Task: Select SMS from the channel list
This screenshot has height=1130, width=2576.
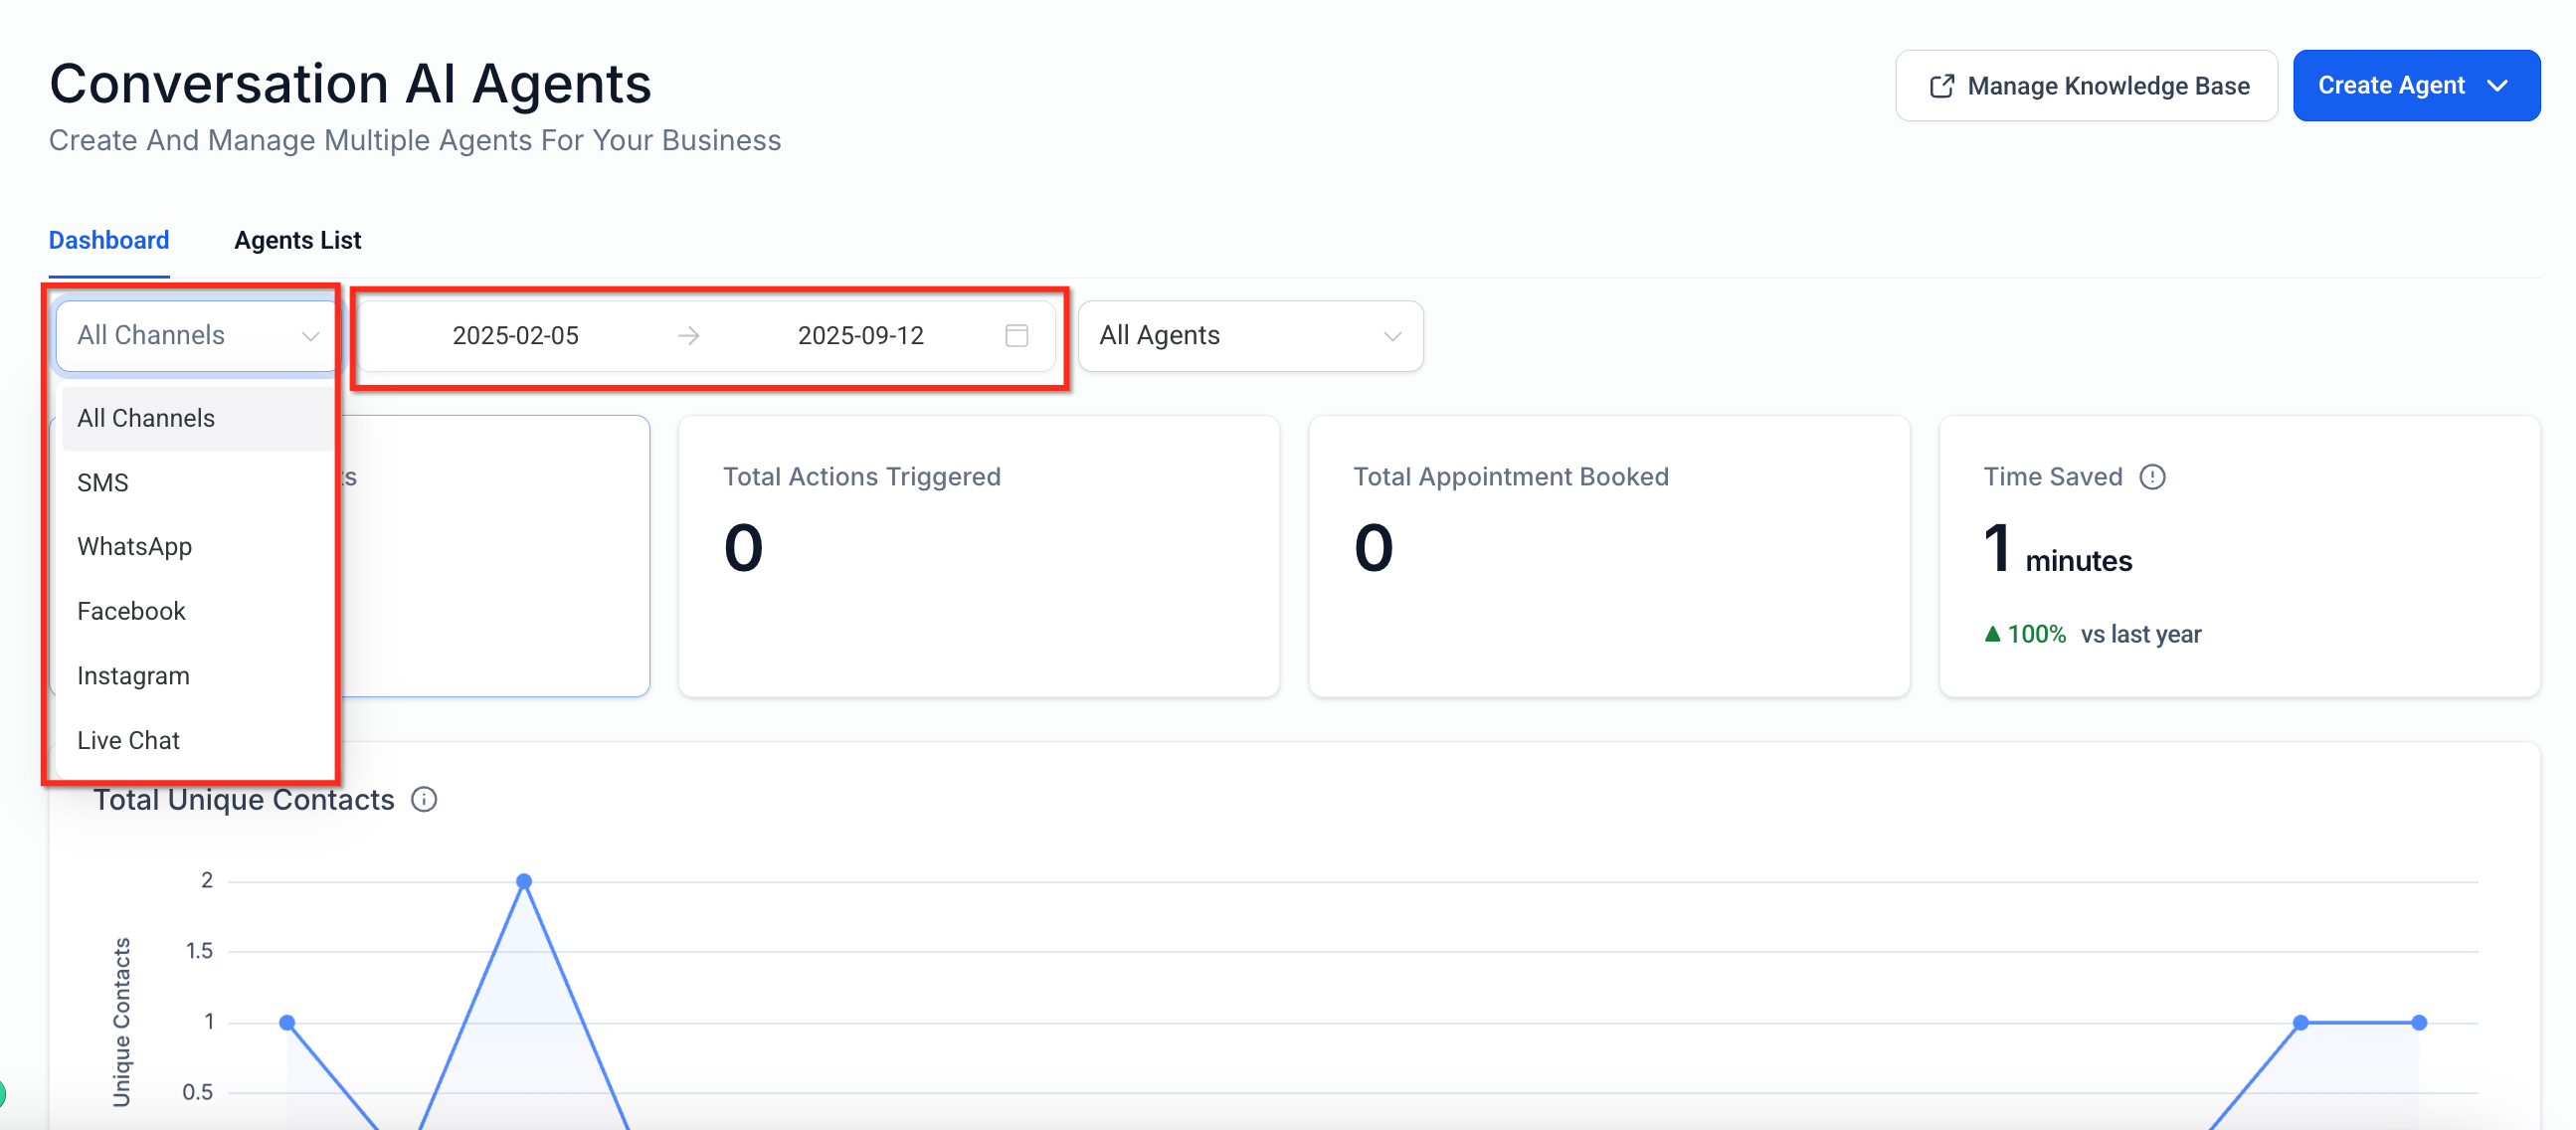Action: (103, 483)
